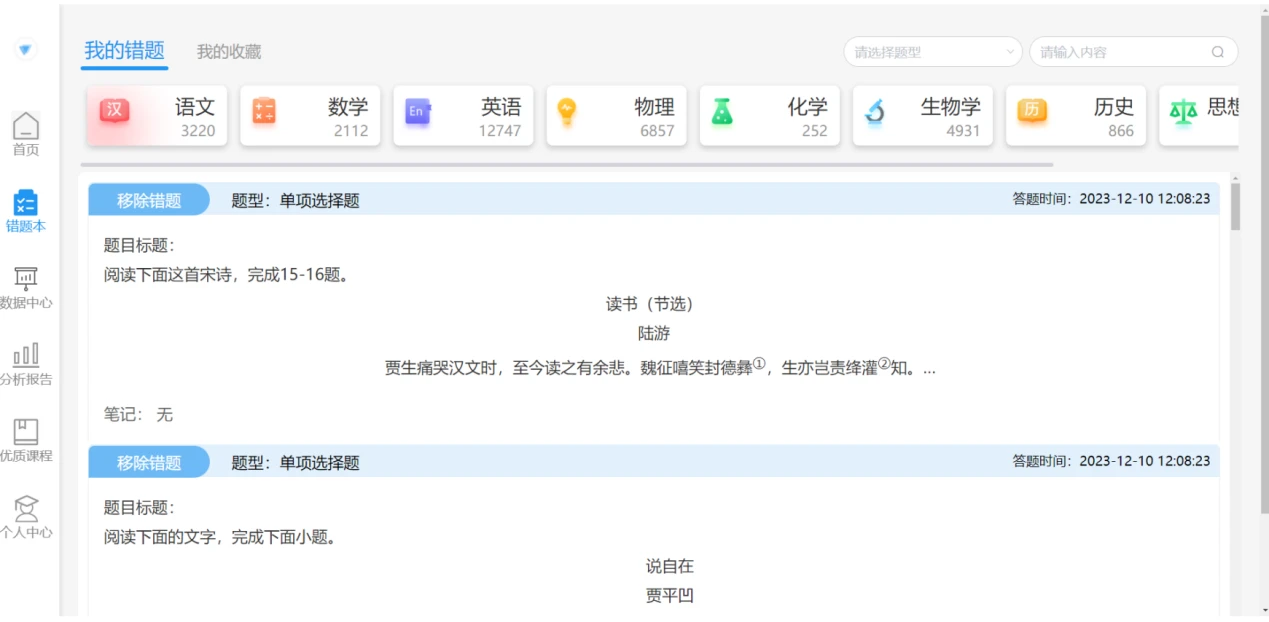Click text 阅读下面的文字，完成下面小题。
Screen dimensions: 1269x622
coord(220,537)
